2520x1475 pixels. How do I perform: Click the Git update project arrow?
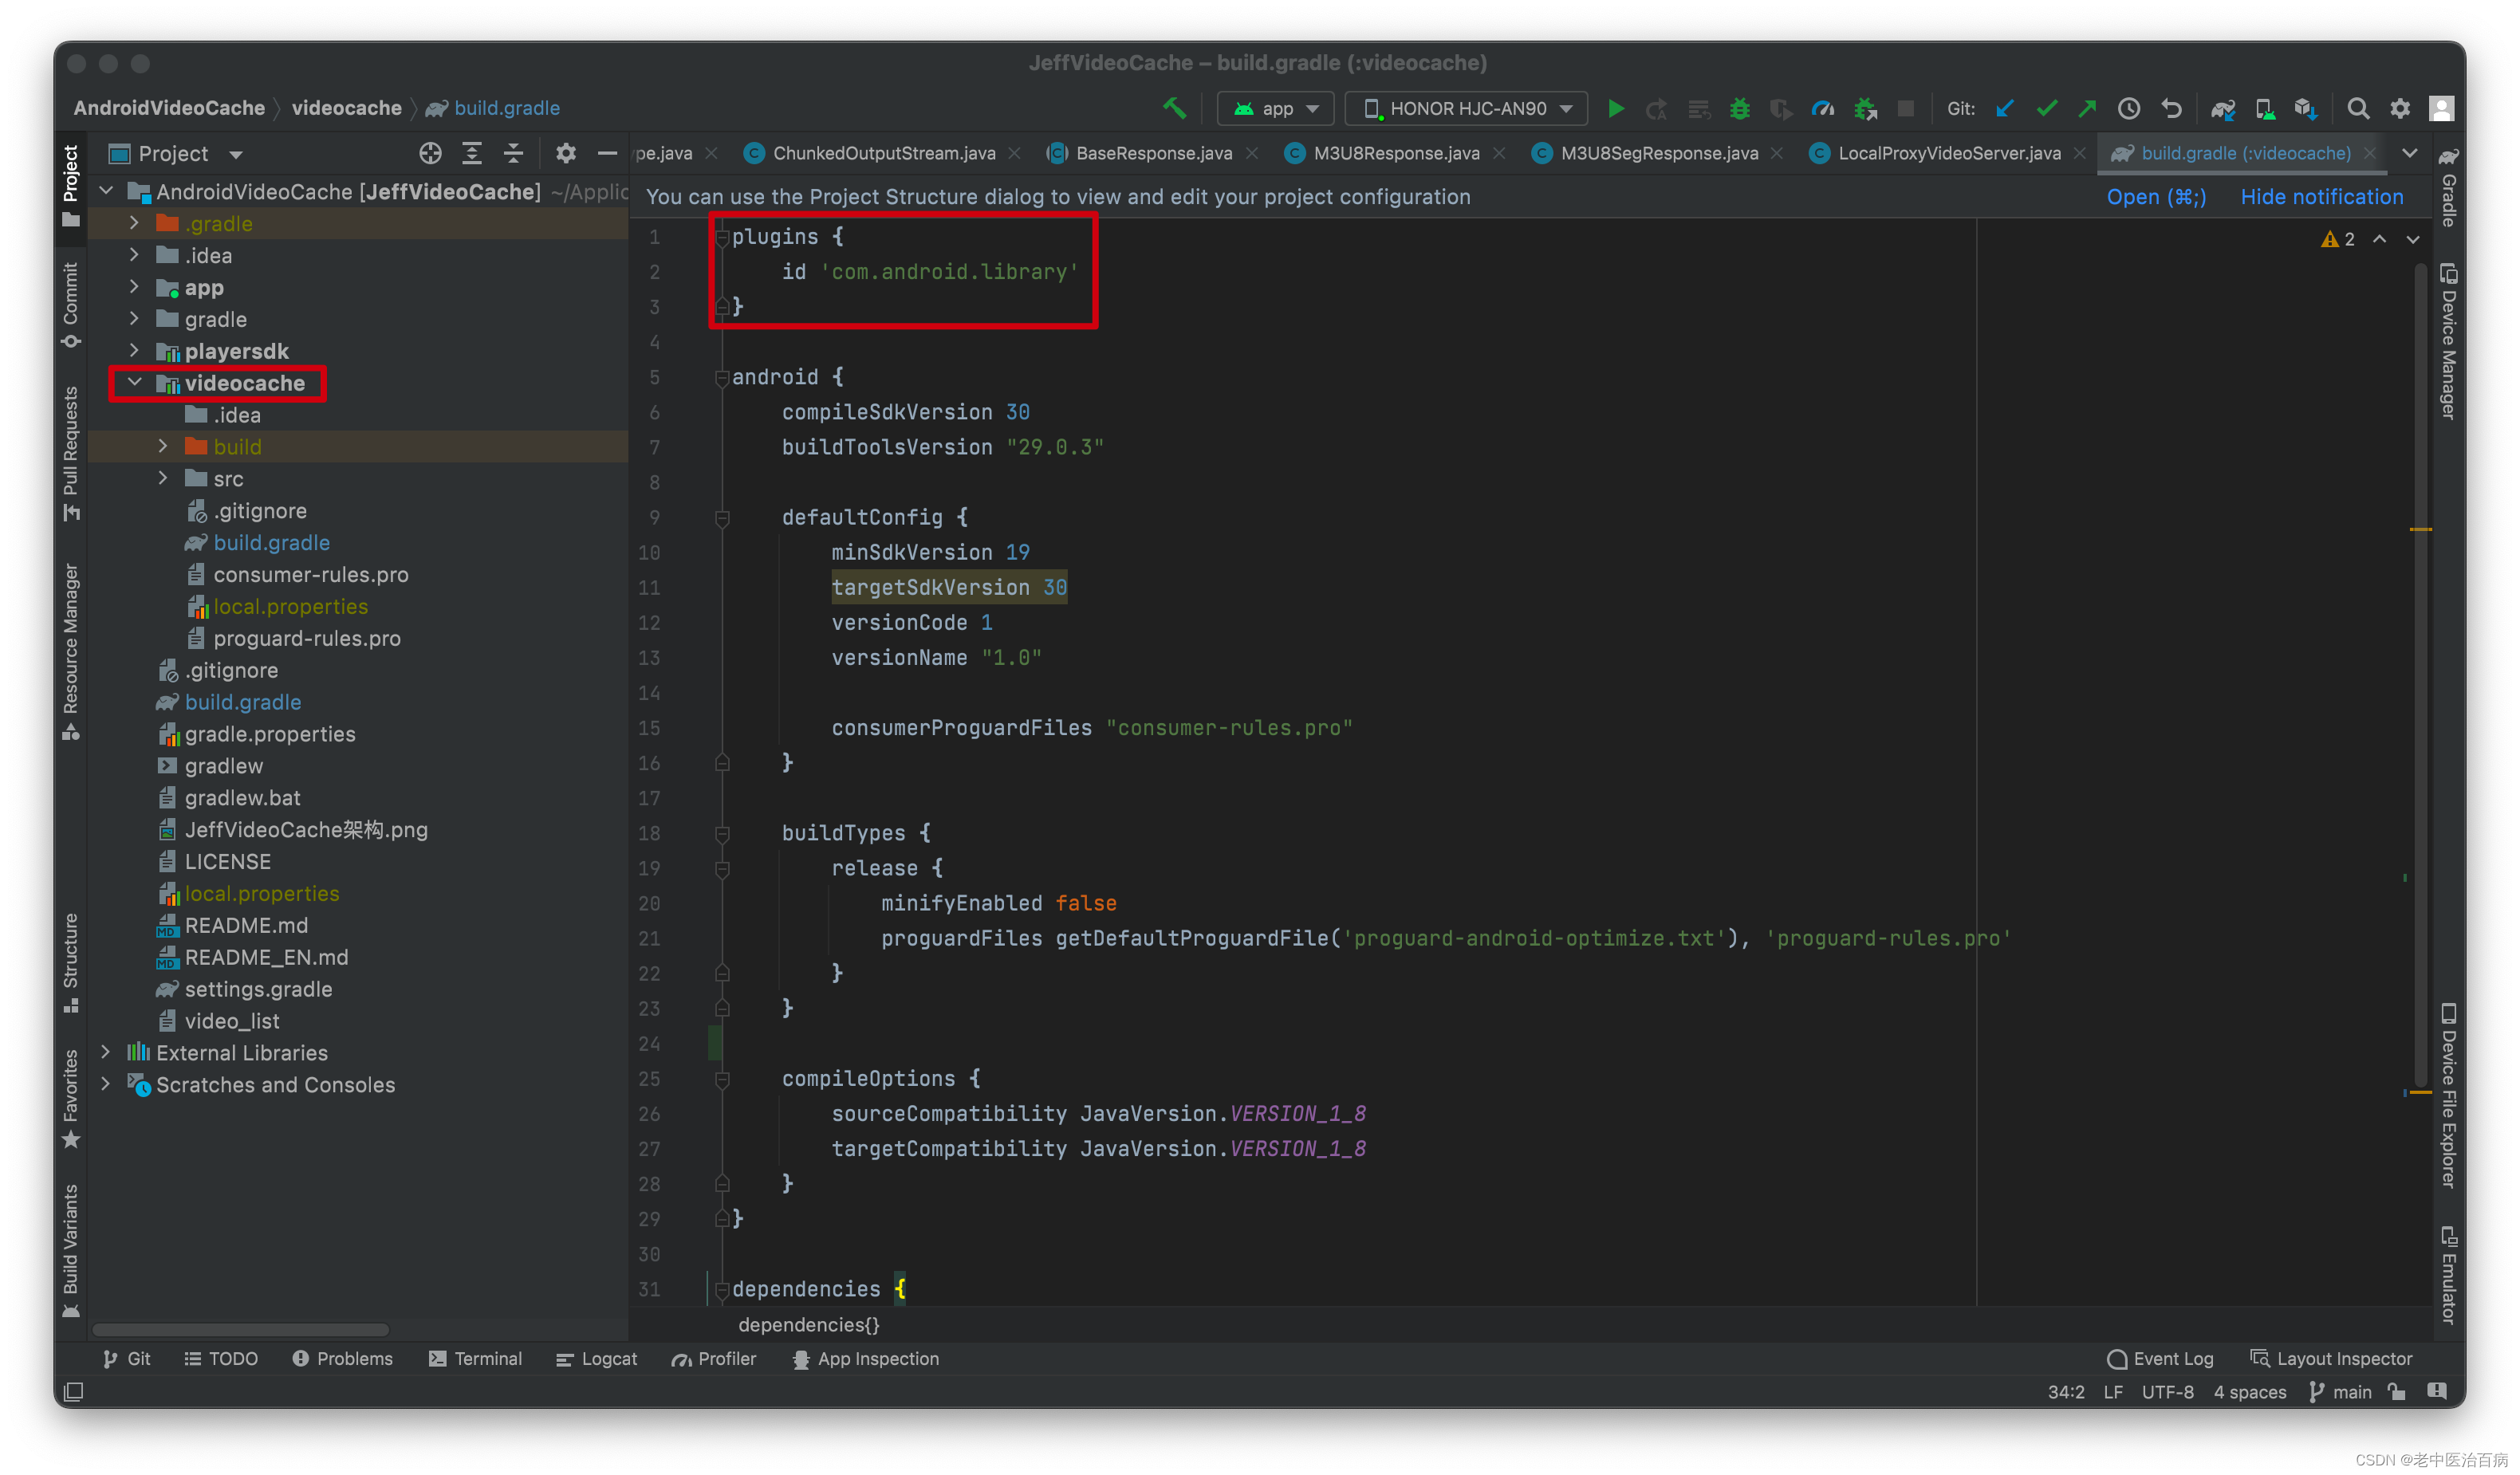tap(2004, 108)
